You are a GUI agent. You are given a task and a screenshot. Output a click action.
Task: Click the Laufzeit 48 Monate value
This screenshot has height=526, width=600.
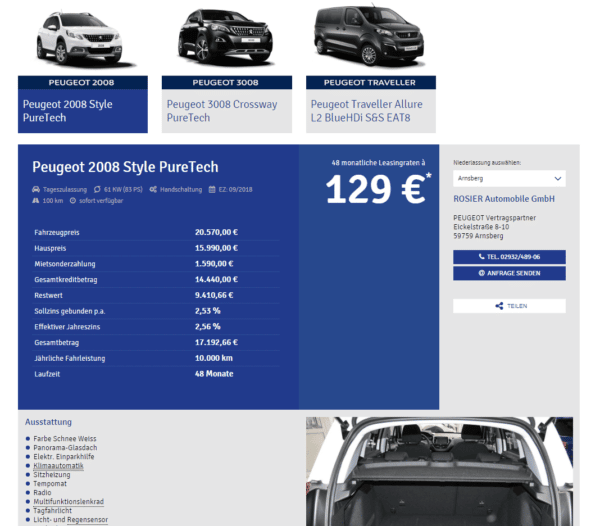tap(214, 374)
